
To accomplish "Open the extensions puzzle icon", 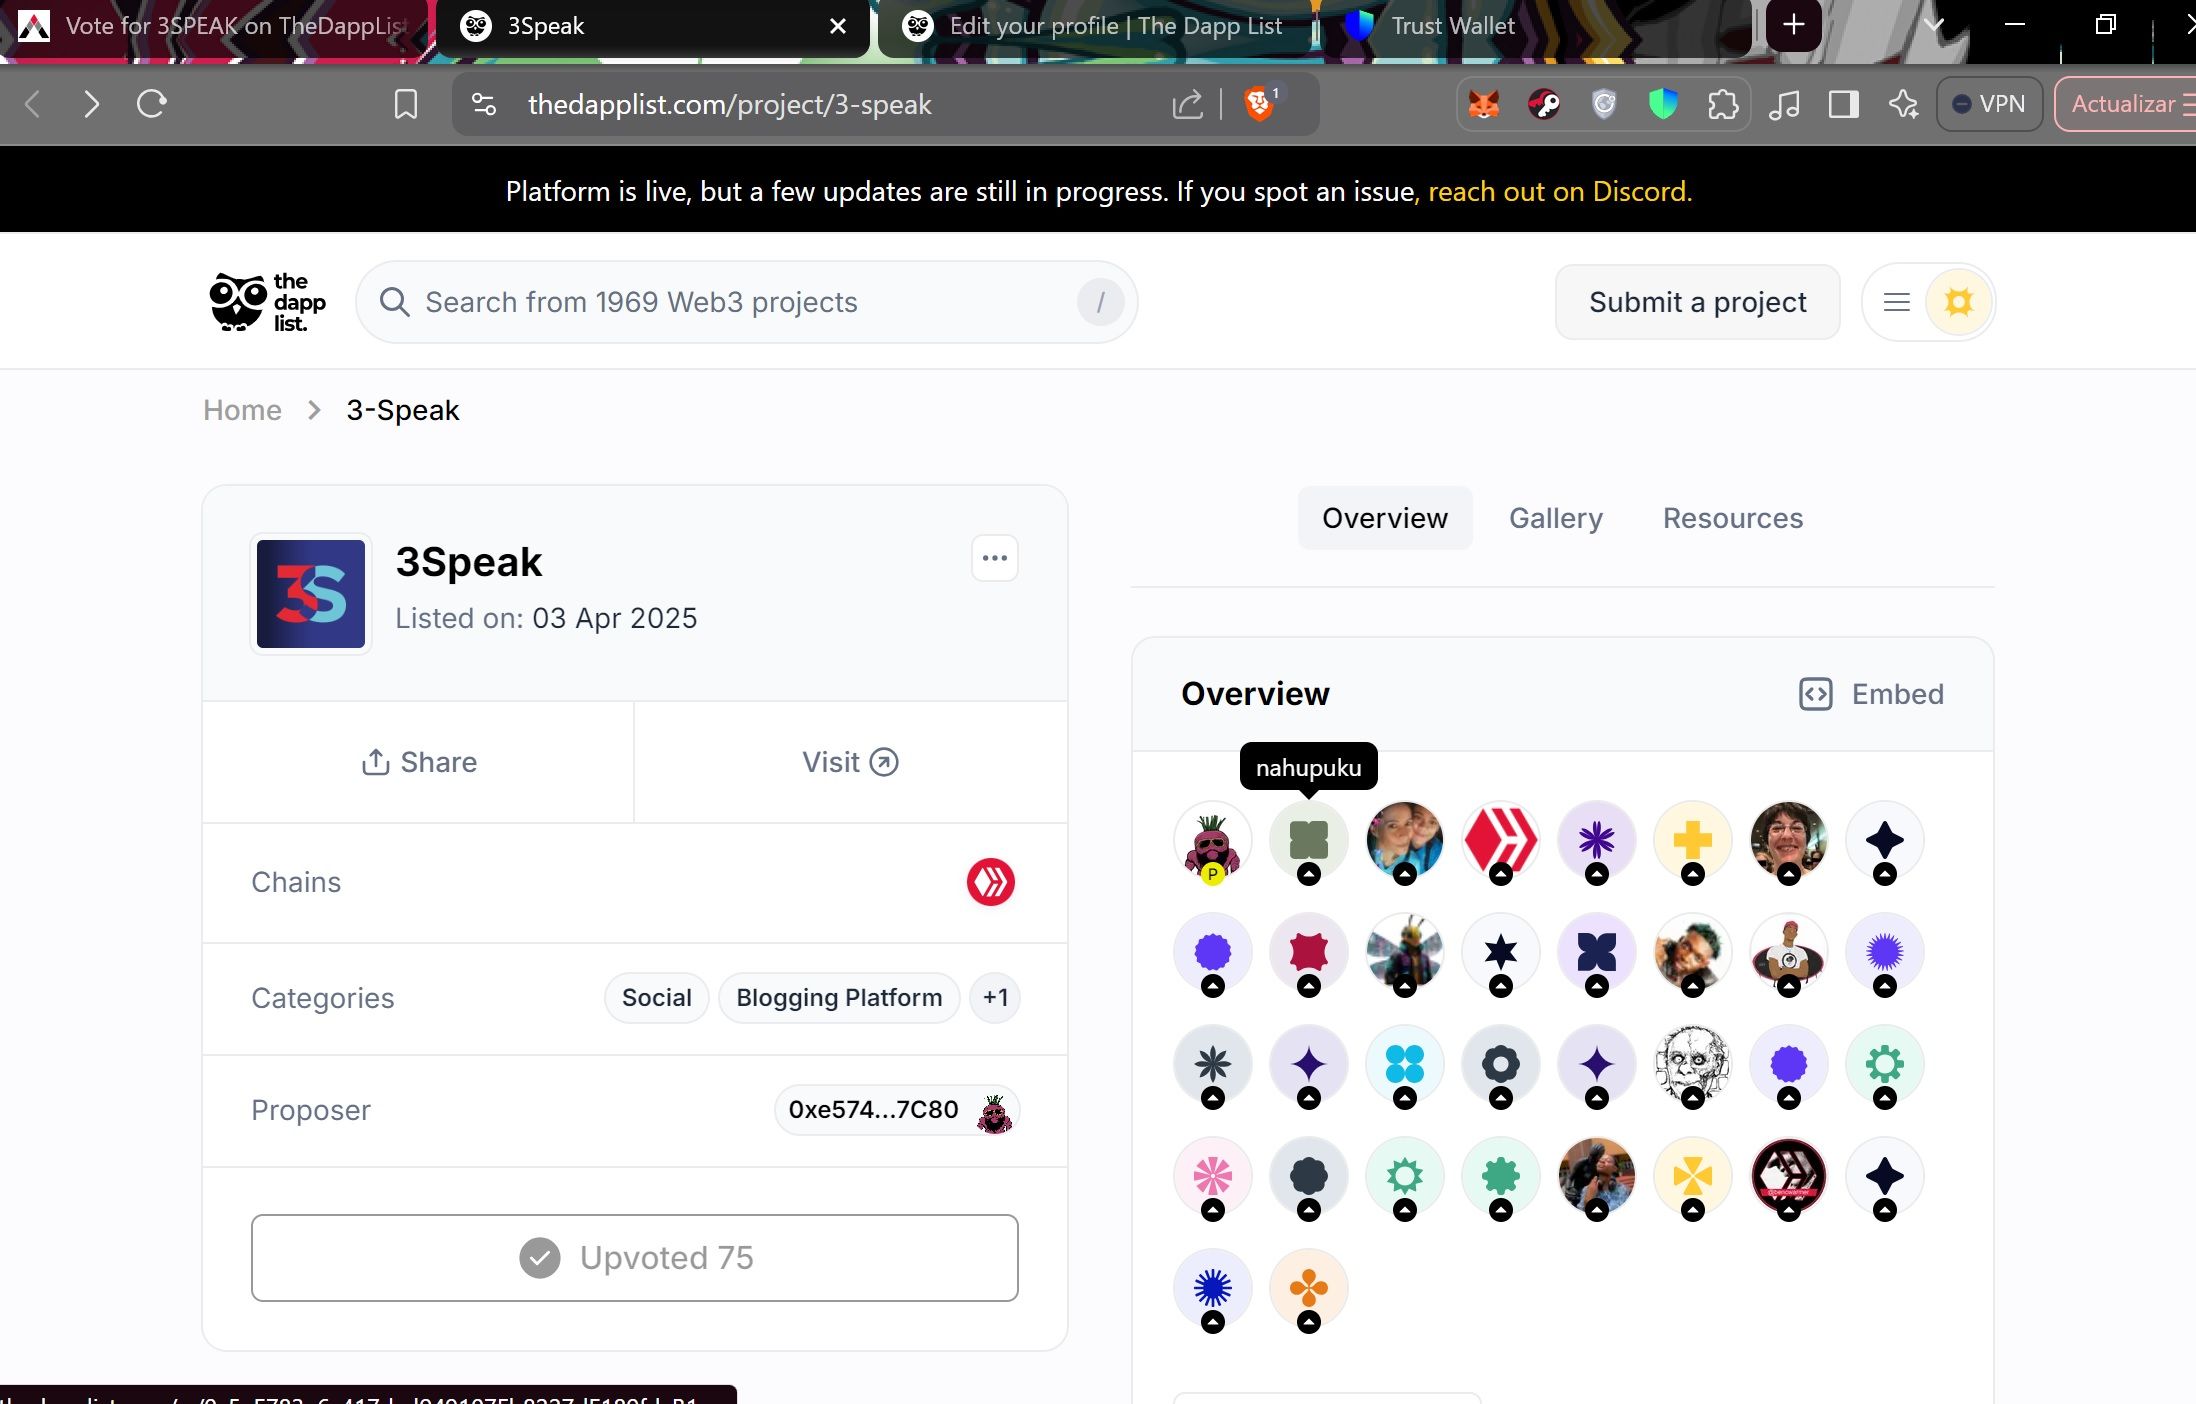I will [x=1723, y=104].
